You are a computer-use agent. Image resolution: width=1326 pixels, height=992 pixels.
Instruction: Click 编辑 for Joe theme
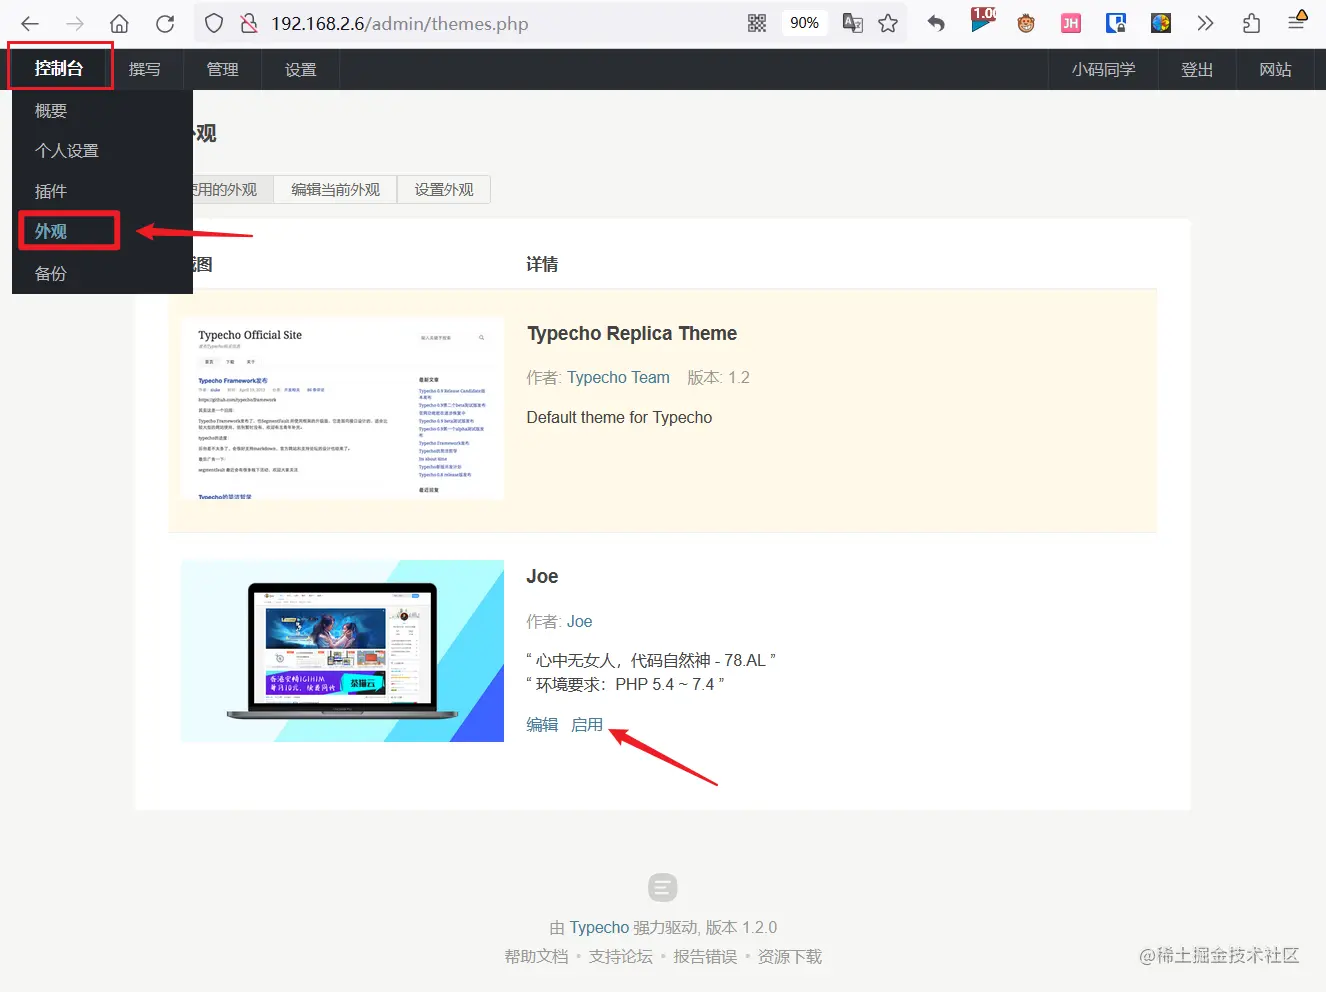tap(542, 724)
